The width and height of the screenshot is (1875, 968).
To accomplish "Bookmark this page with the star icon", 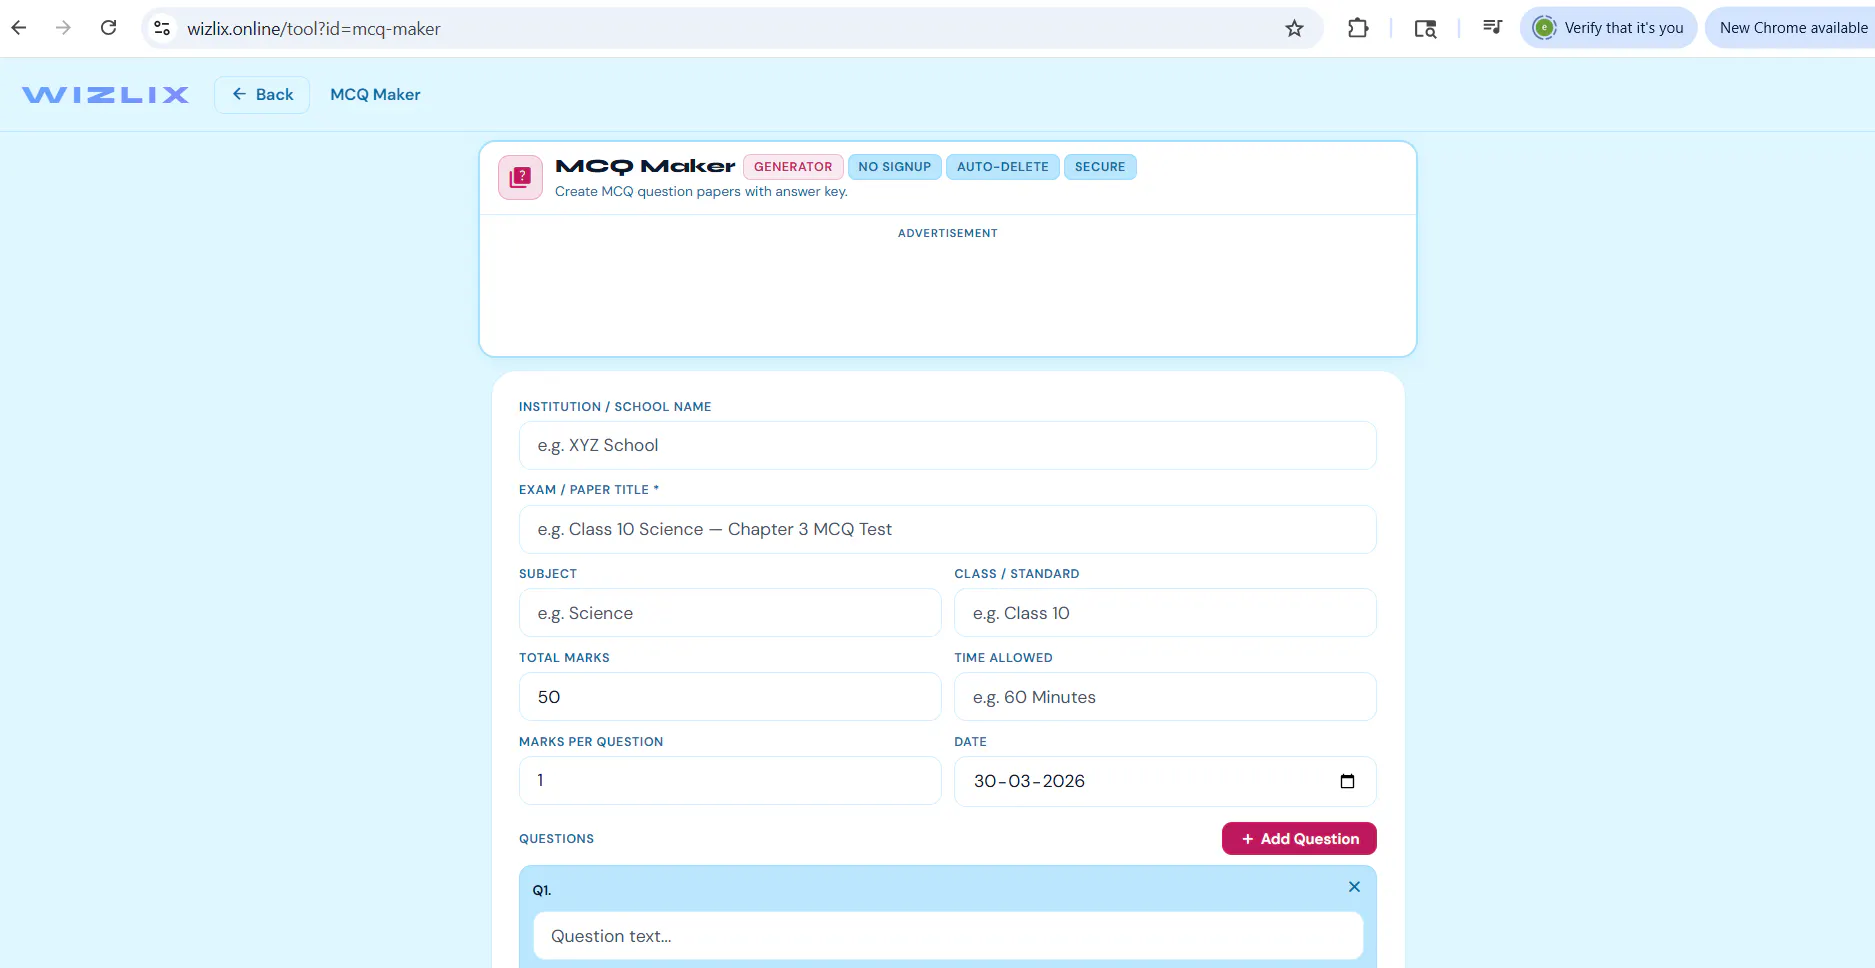I will pos(1294,28).
